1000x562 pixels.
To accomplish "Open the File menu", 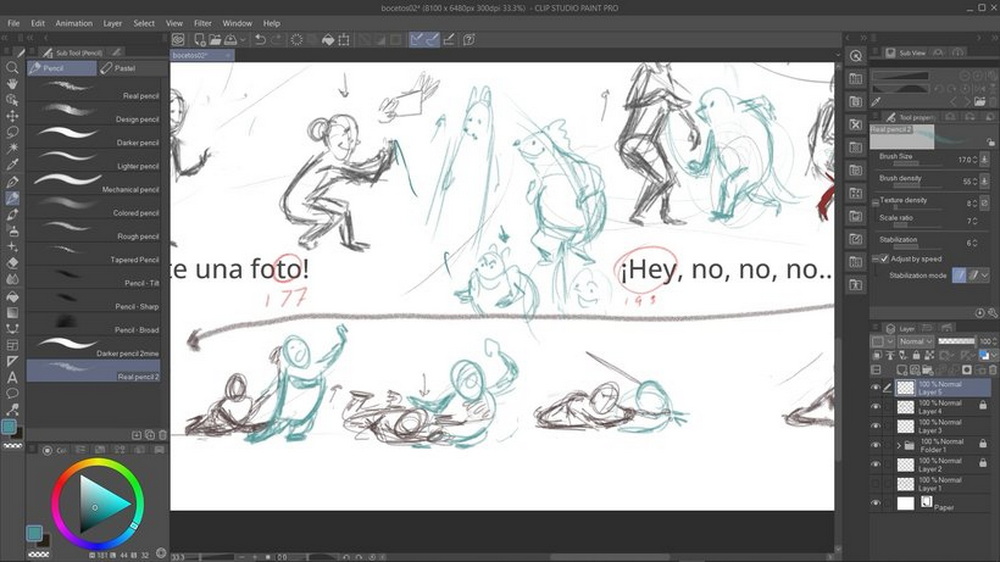I will (x=13, y=23).
